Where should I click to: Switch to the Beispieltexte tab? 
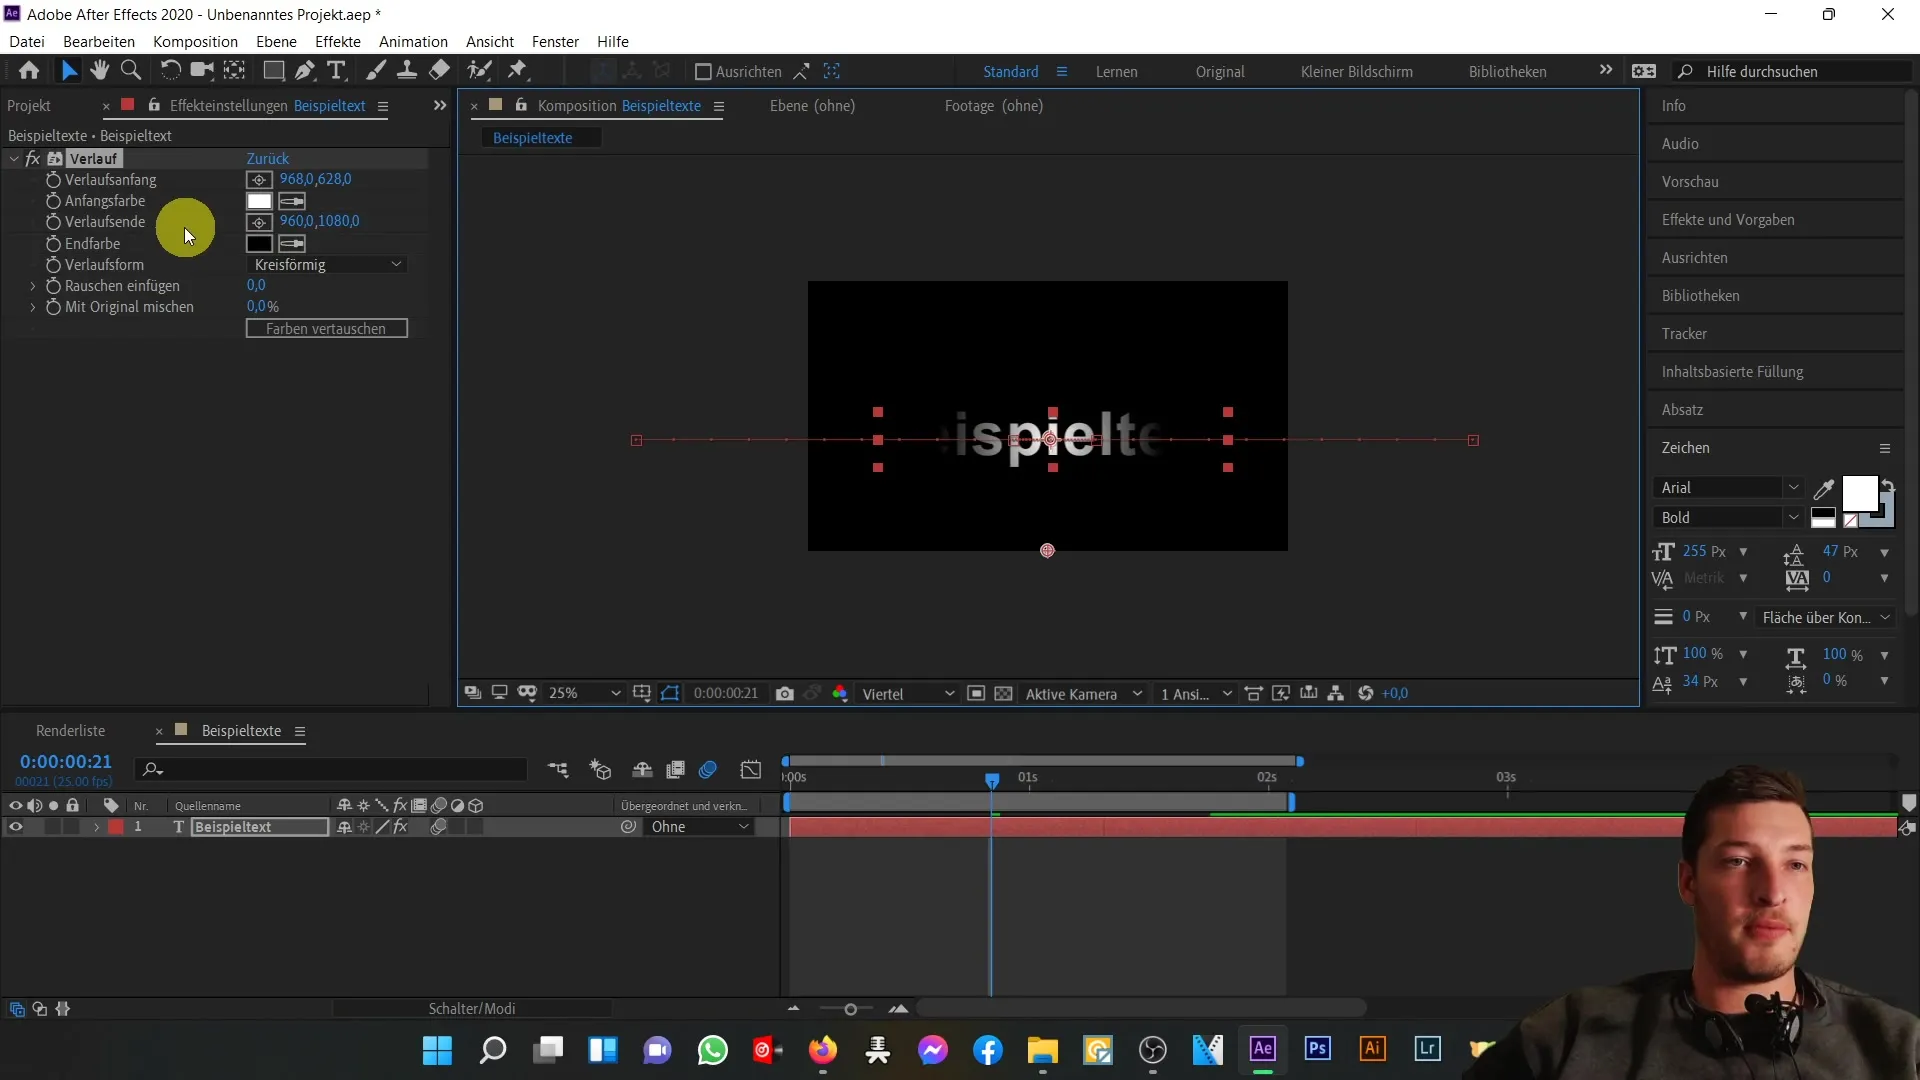tap(533, 137)
